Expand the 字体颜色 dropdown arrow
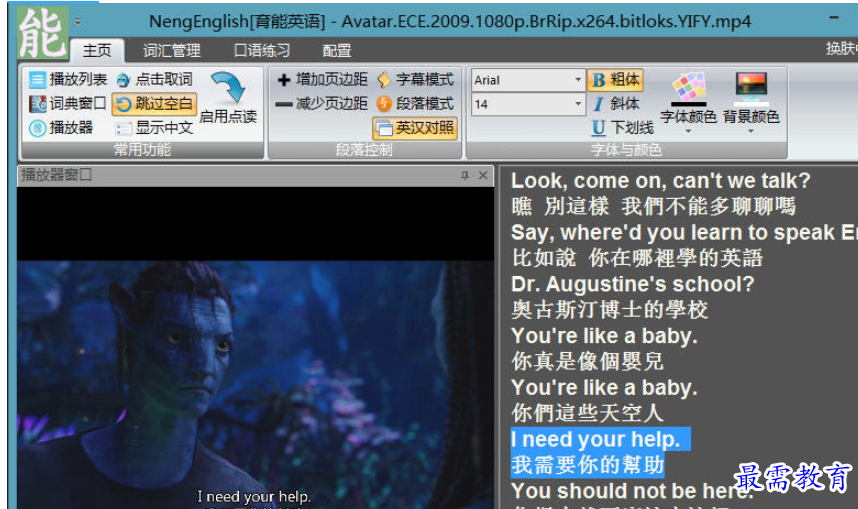The width and height of the screenshot is (858, 509). pyautogui.click(x=688, y=131)
